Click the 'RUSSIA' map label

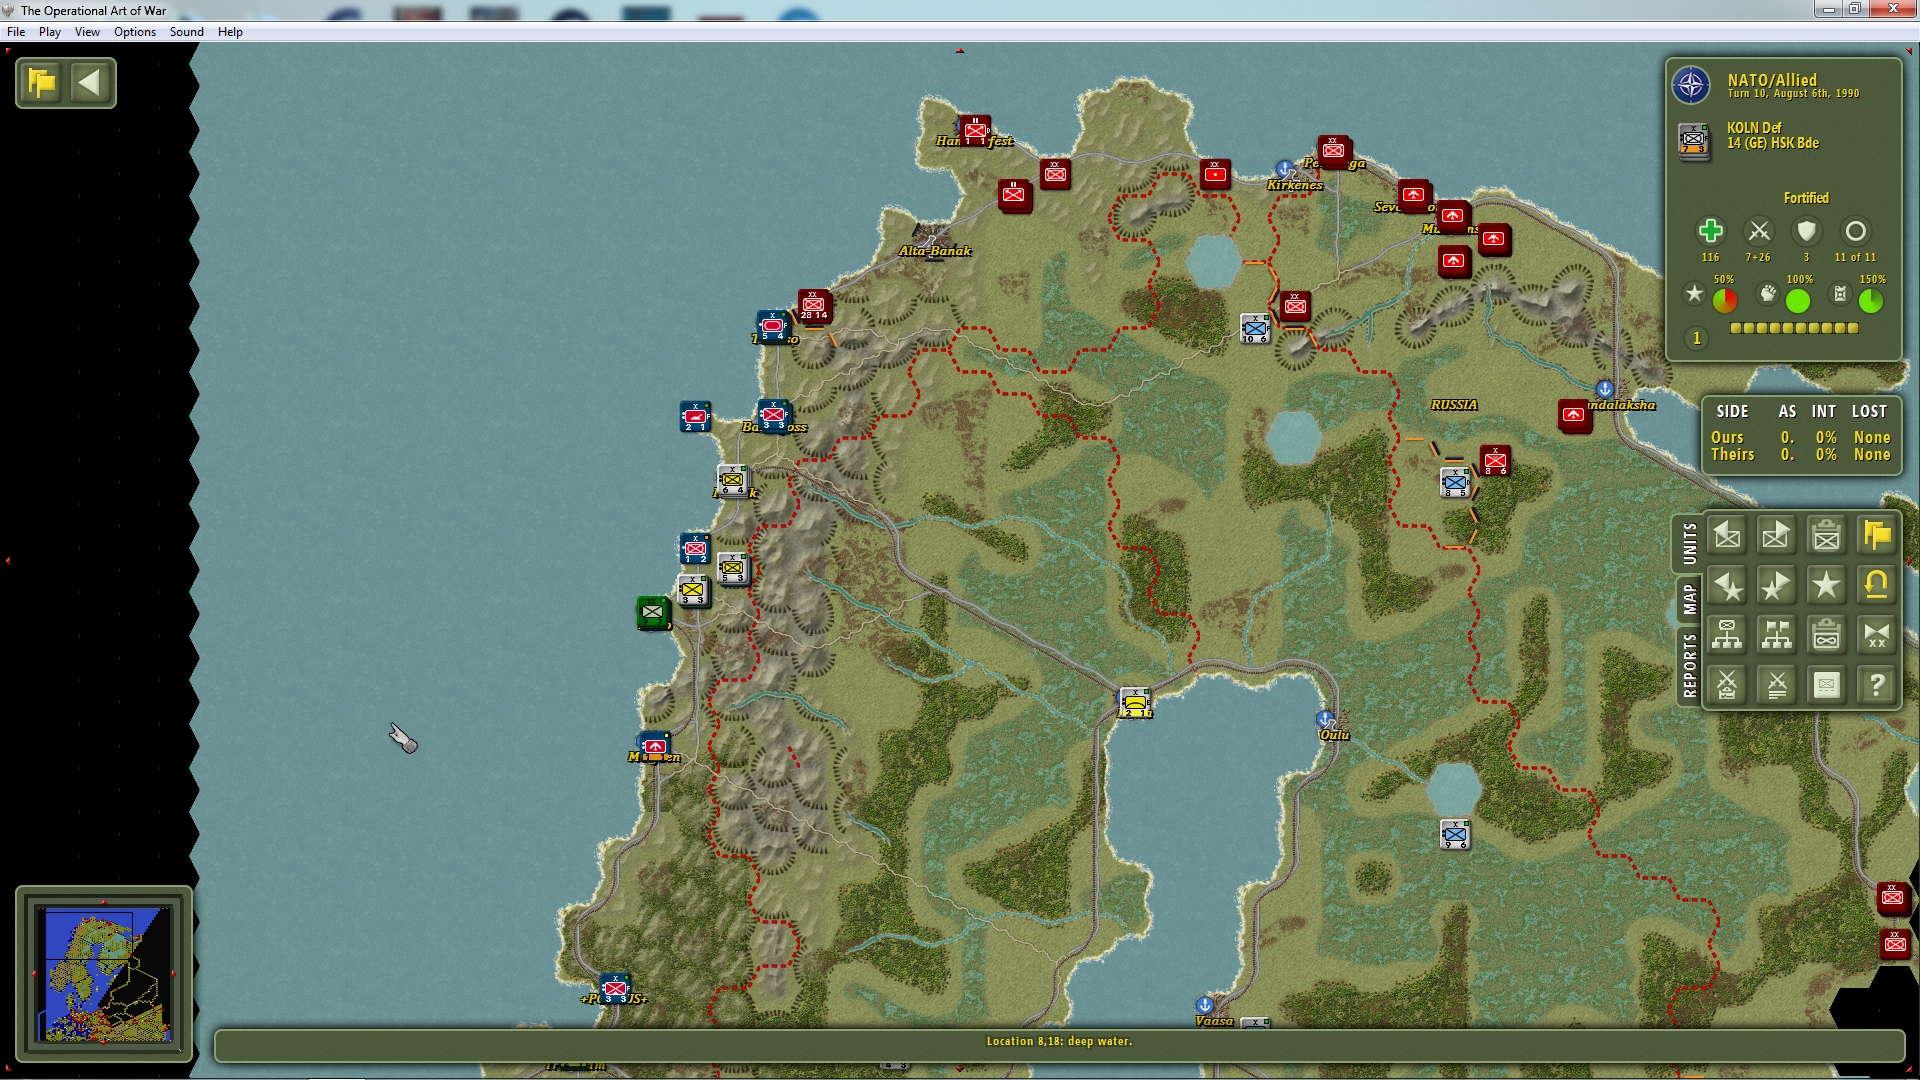click(1454, 405)
